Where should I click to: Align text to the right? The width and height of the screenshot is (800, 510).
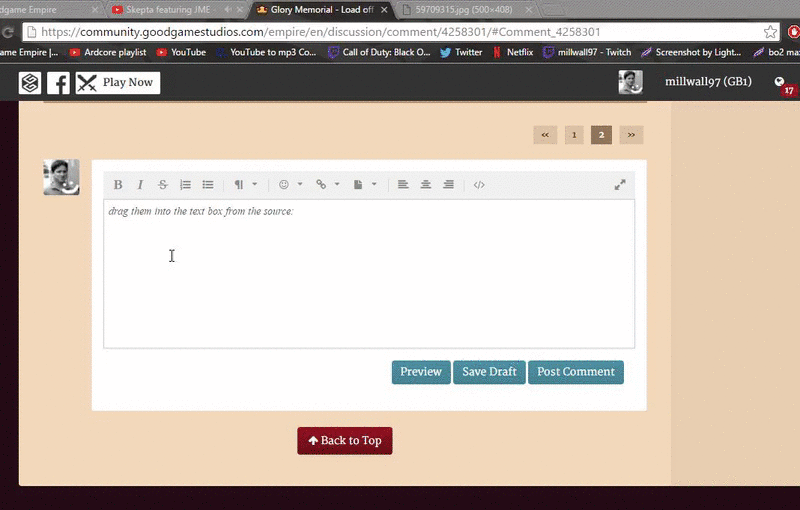[448, 185]
